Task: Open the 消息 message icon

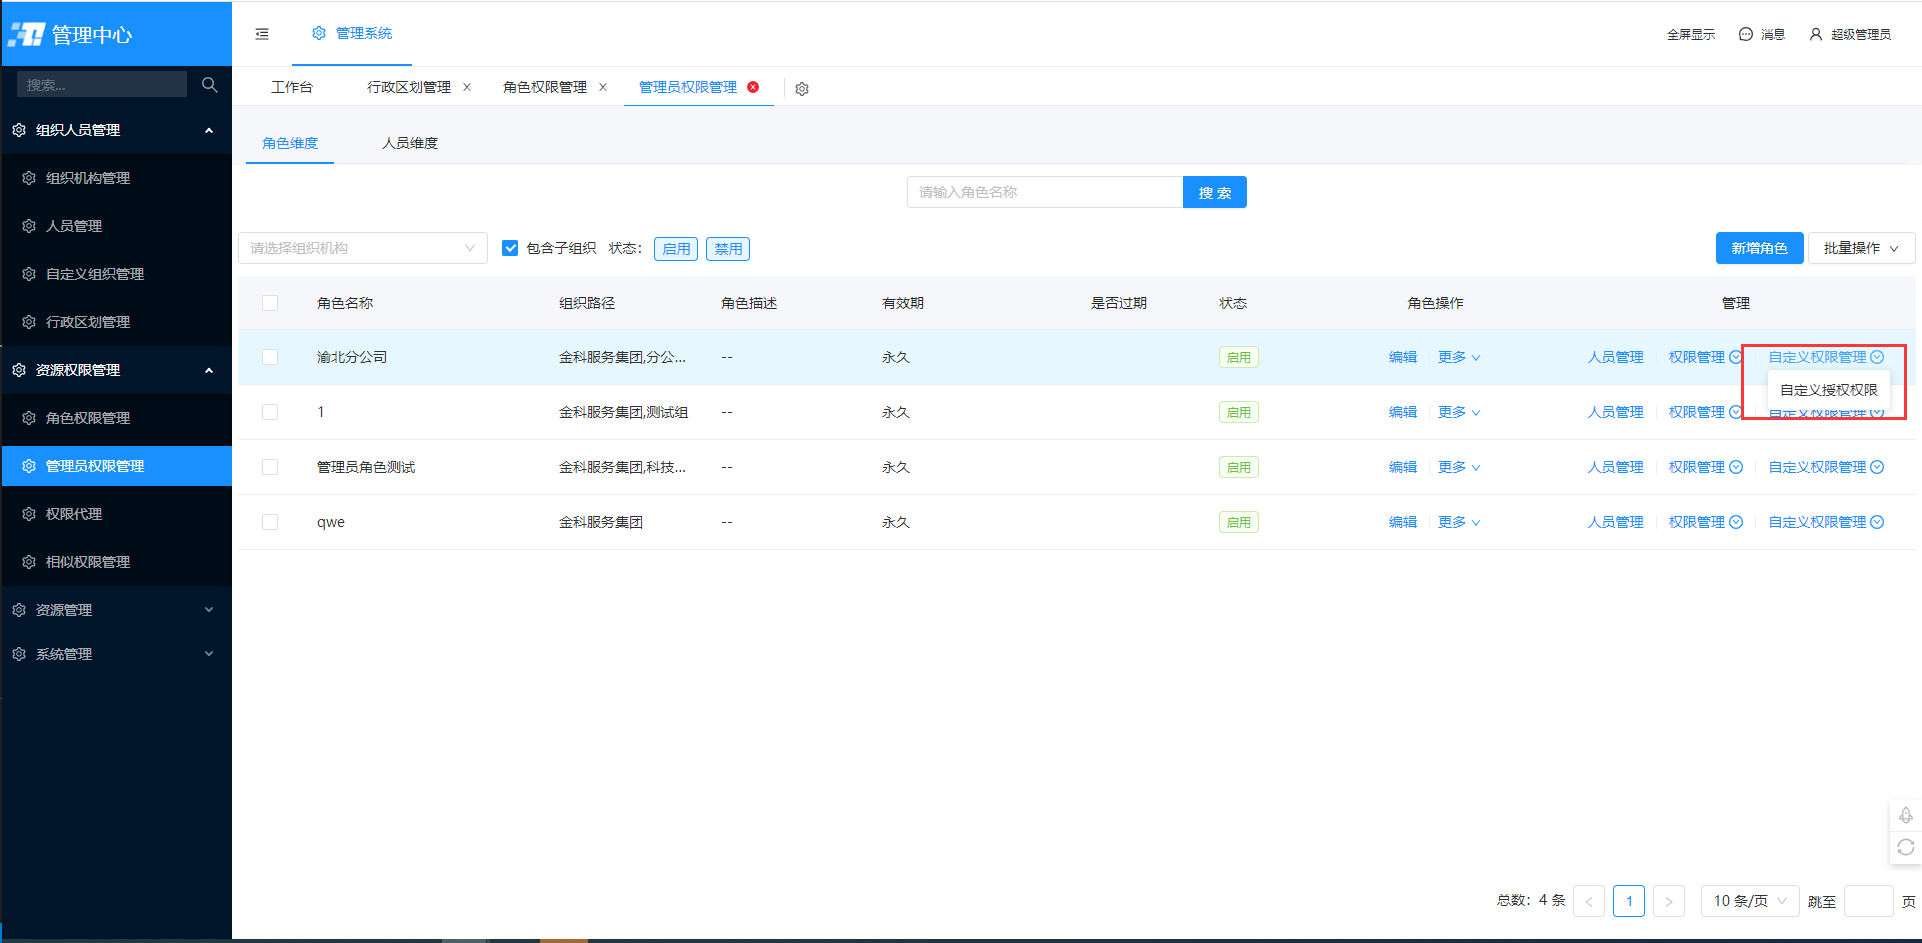Action: coord(1746,34)
